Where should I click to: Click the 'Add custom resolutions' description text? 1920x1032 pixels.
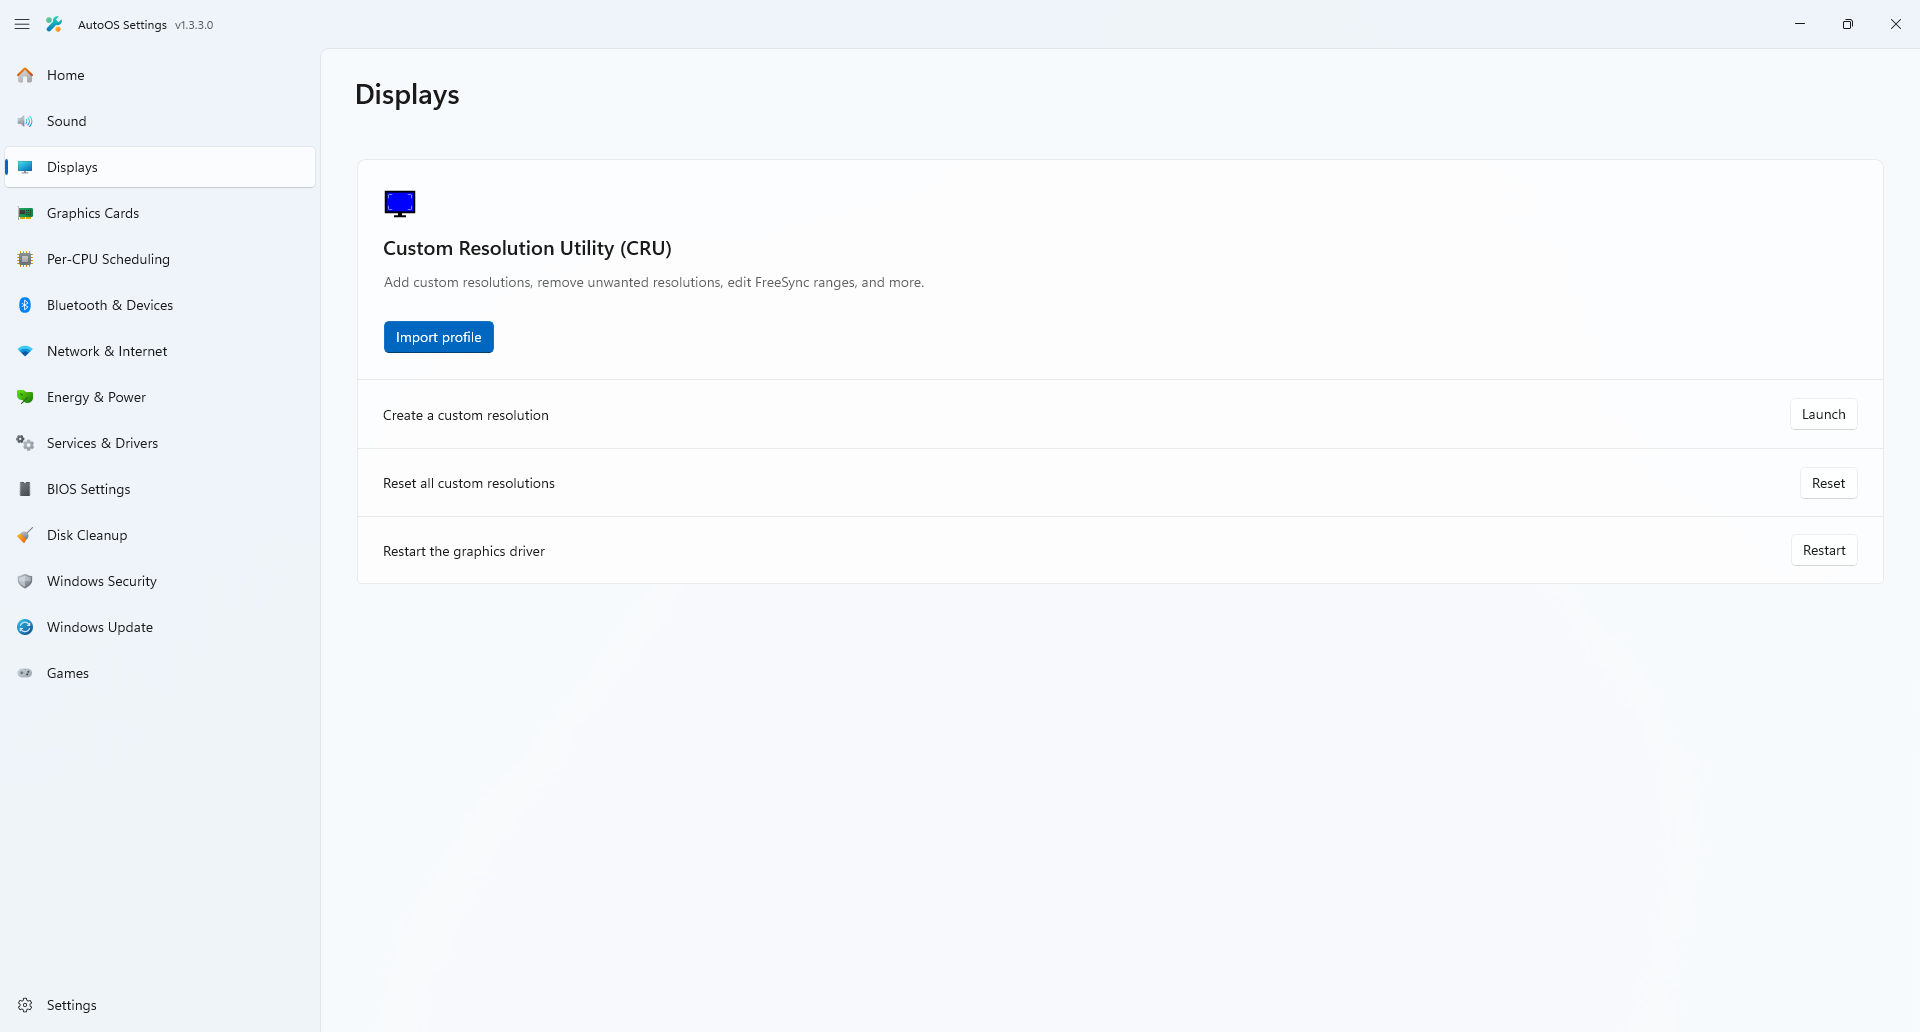(x=654, y=282)
